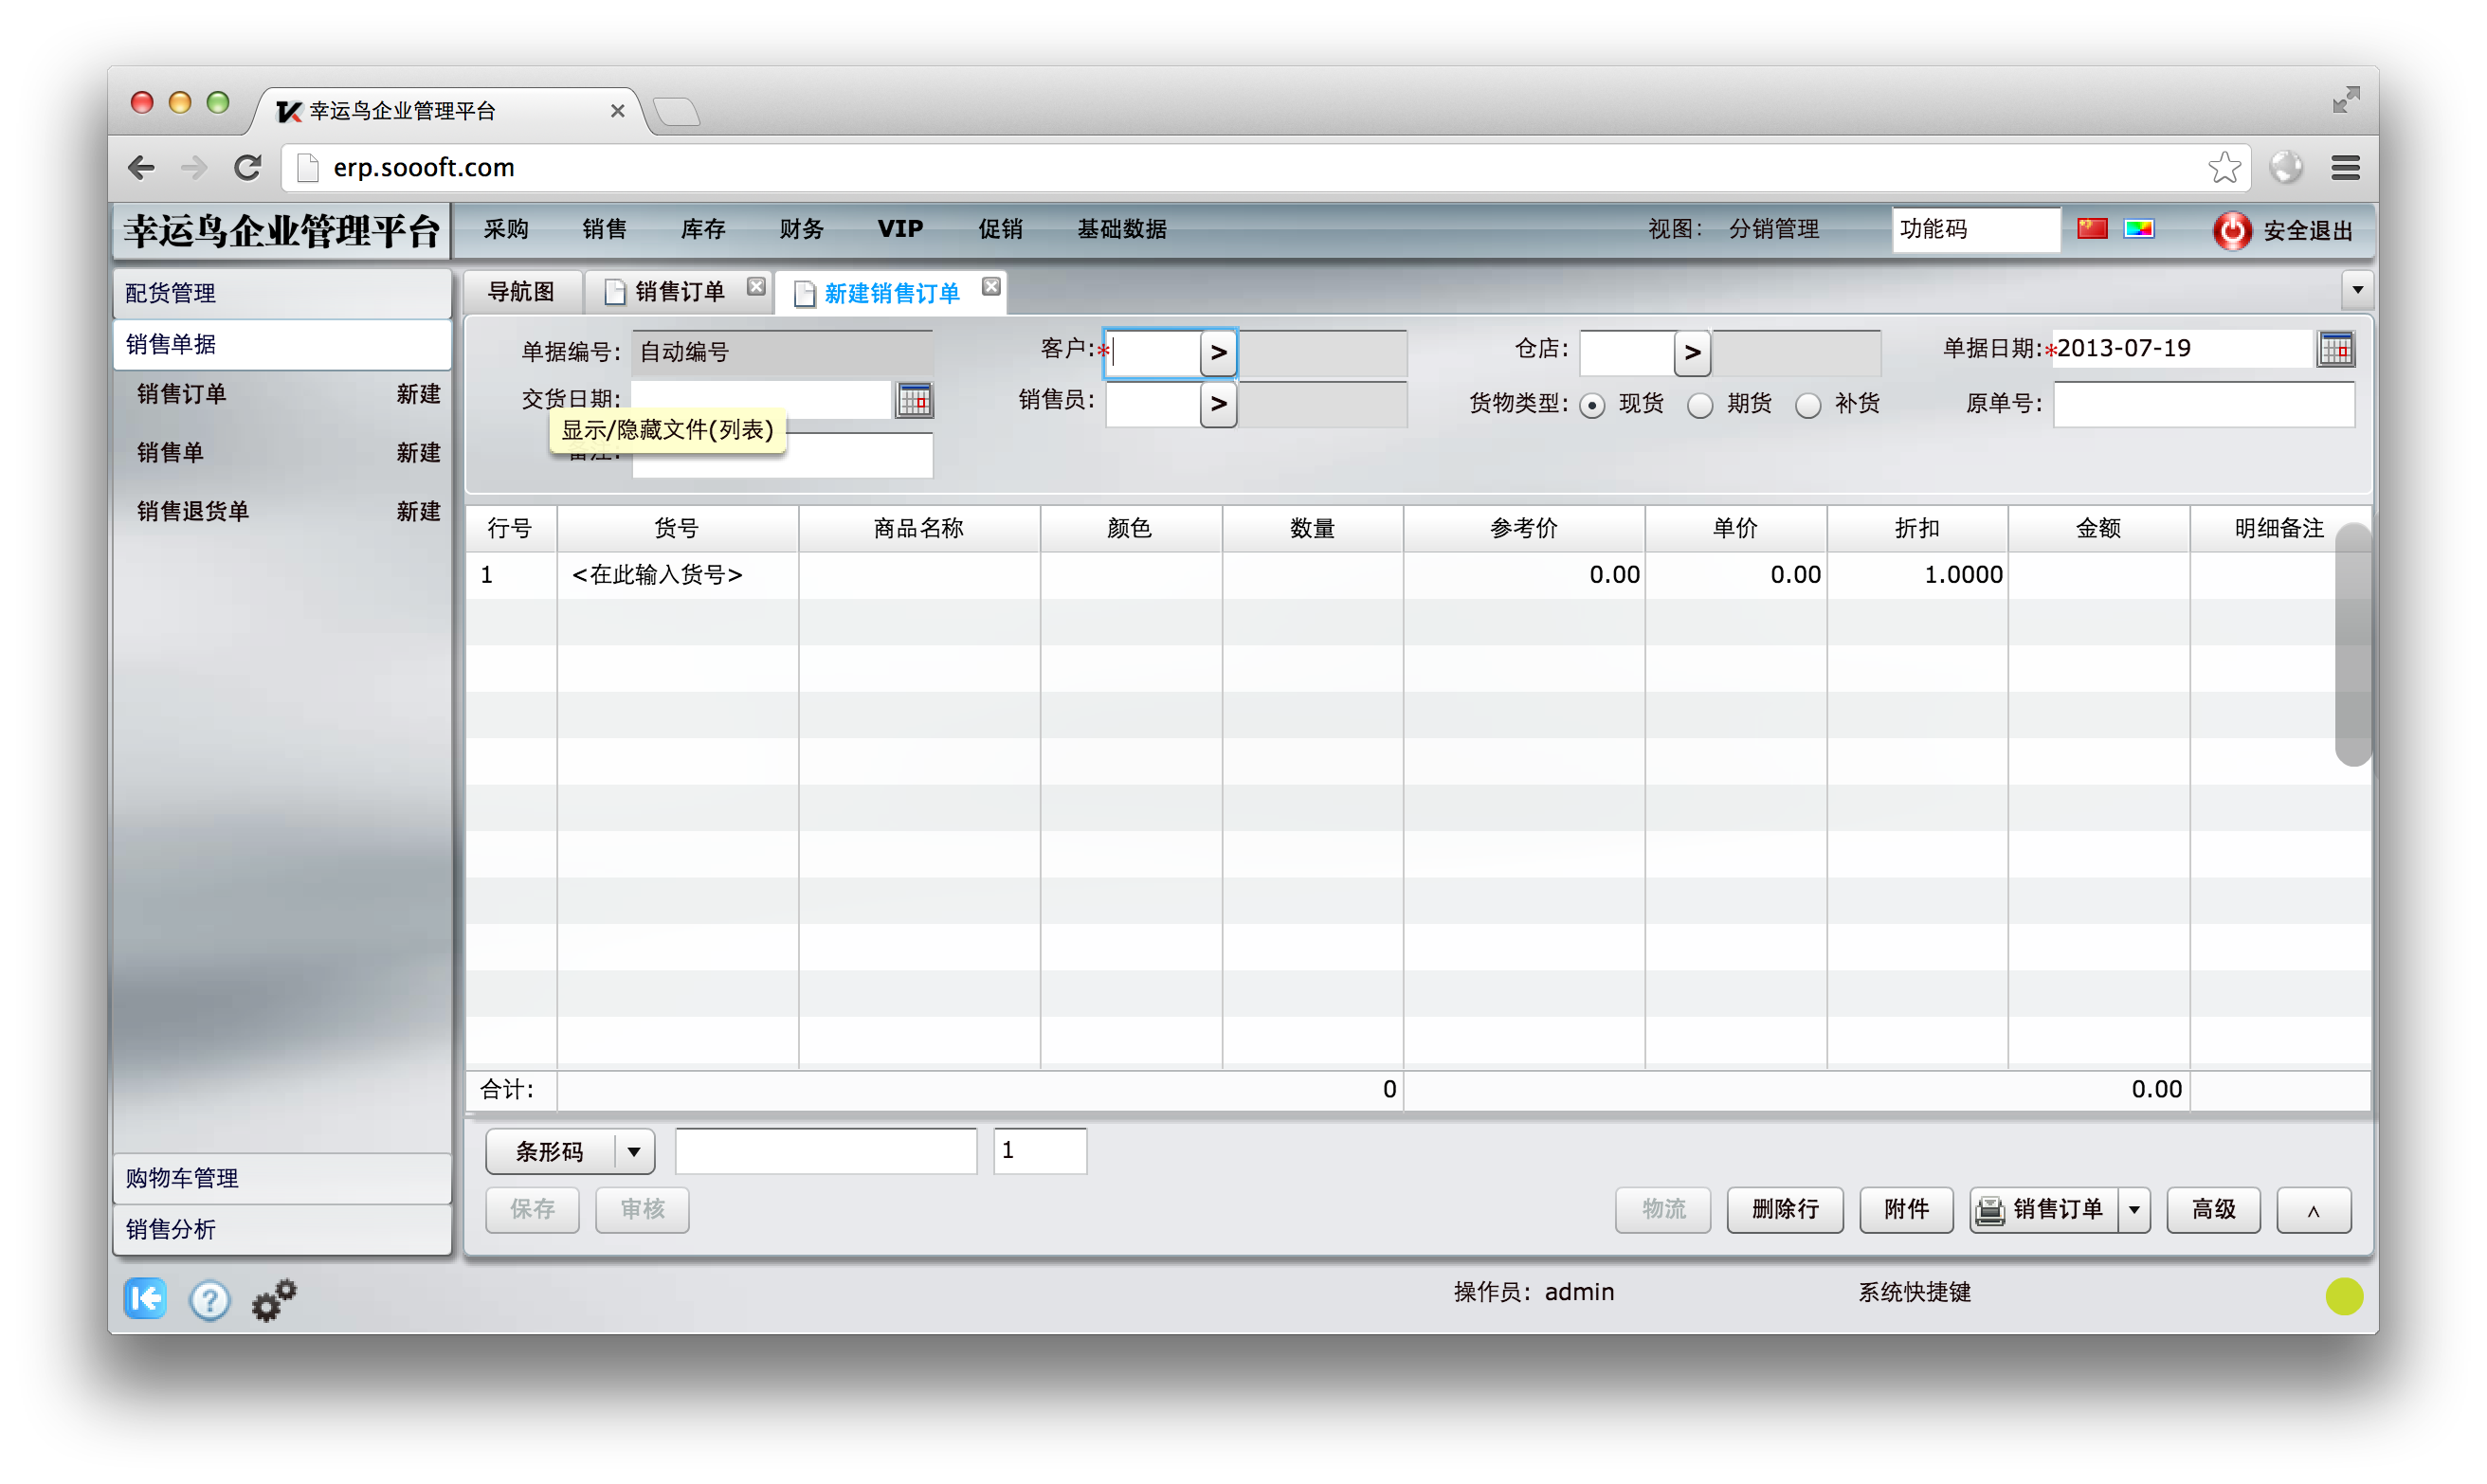The width and height of the screenshot is (2487, 1484).
Task: Click the colorful theme icon
Action: pos(2139,229)
